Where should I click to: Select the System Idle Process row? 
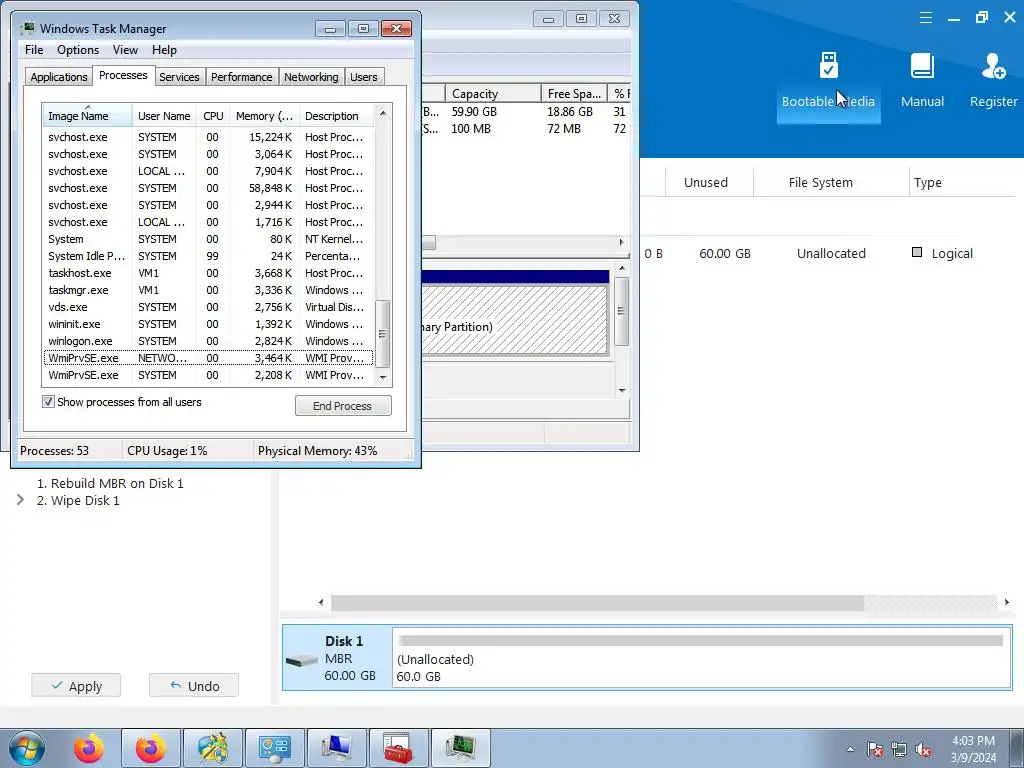(x=208, y=256)
